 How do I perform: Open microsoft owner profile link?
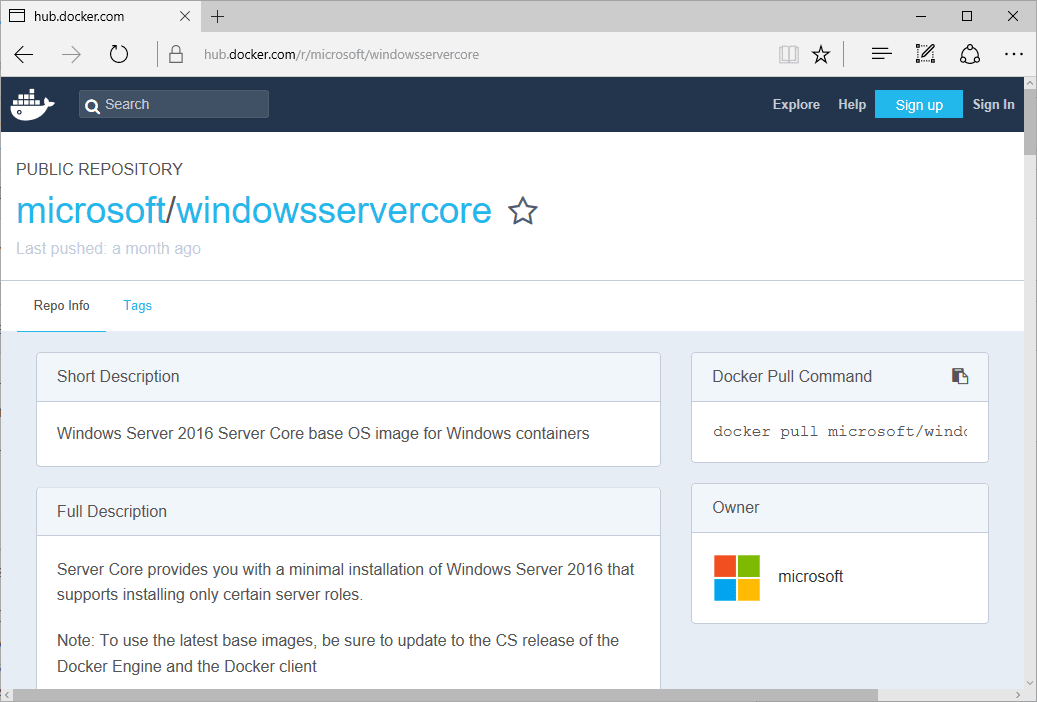coord(810,577)
